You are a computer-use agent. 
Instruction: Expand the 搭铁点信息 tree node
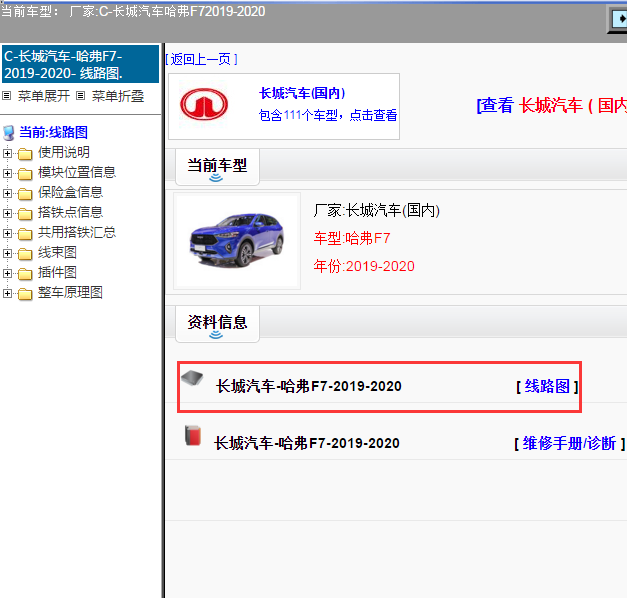click(7, 213)
